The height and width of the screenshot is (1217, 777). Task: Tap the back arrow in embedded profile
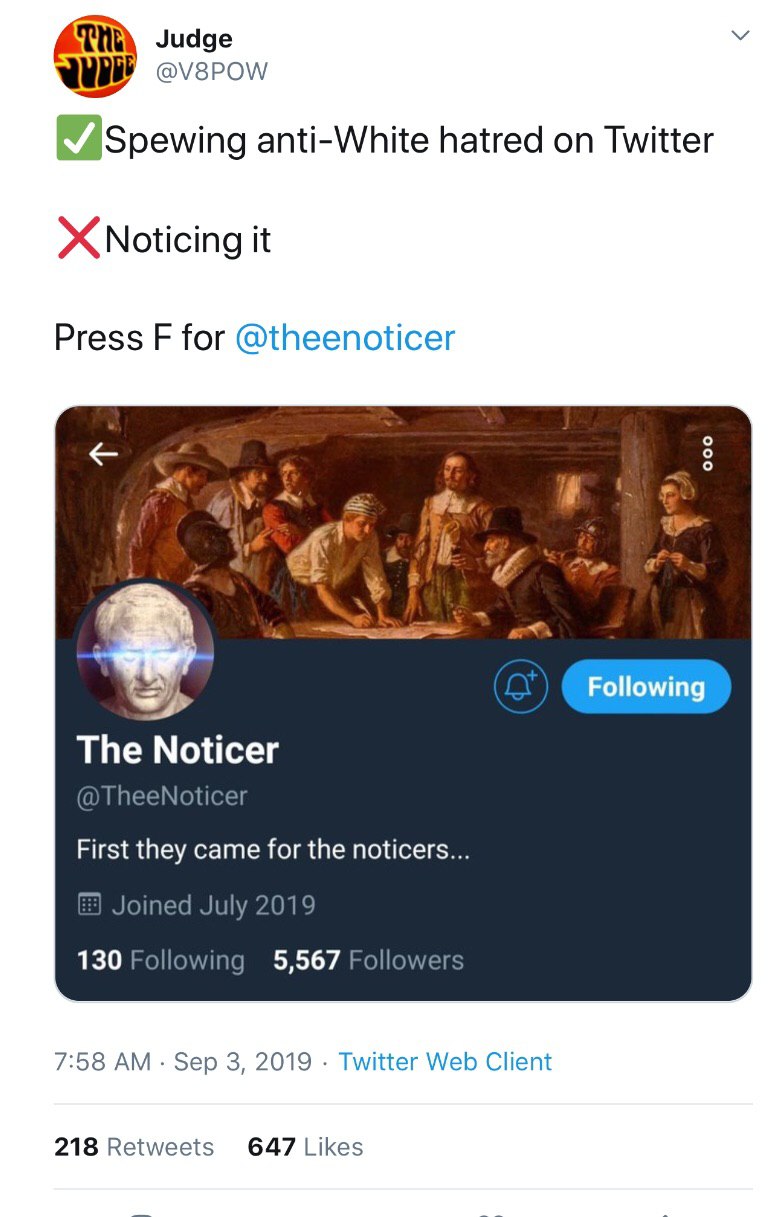104,454
